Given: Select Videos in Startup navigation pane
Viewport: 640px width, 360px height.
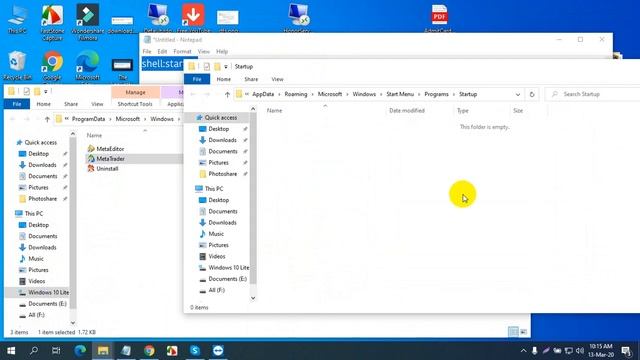Looking at the screenshot, I should tap(217, 256).
